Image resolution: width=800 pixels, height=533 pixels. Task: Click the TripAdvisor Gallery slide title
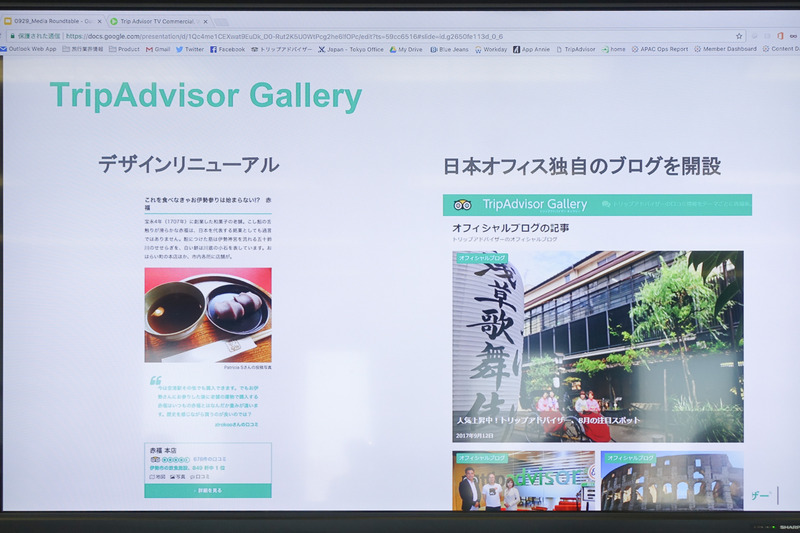(206, 96)
